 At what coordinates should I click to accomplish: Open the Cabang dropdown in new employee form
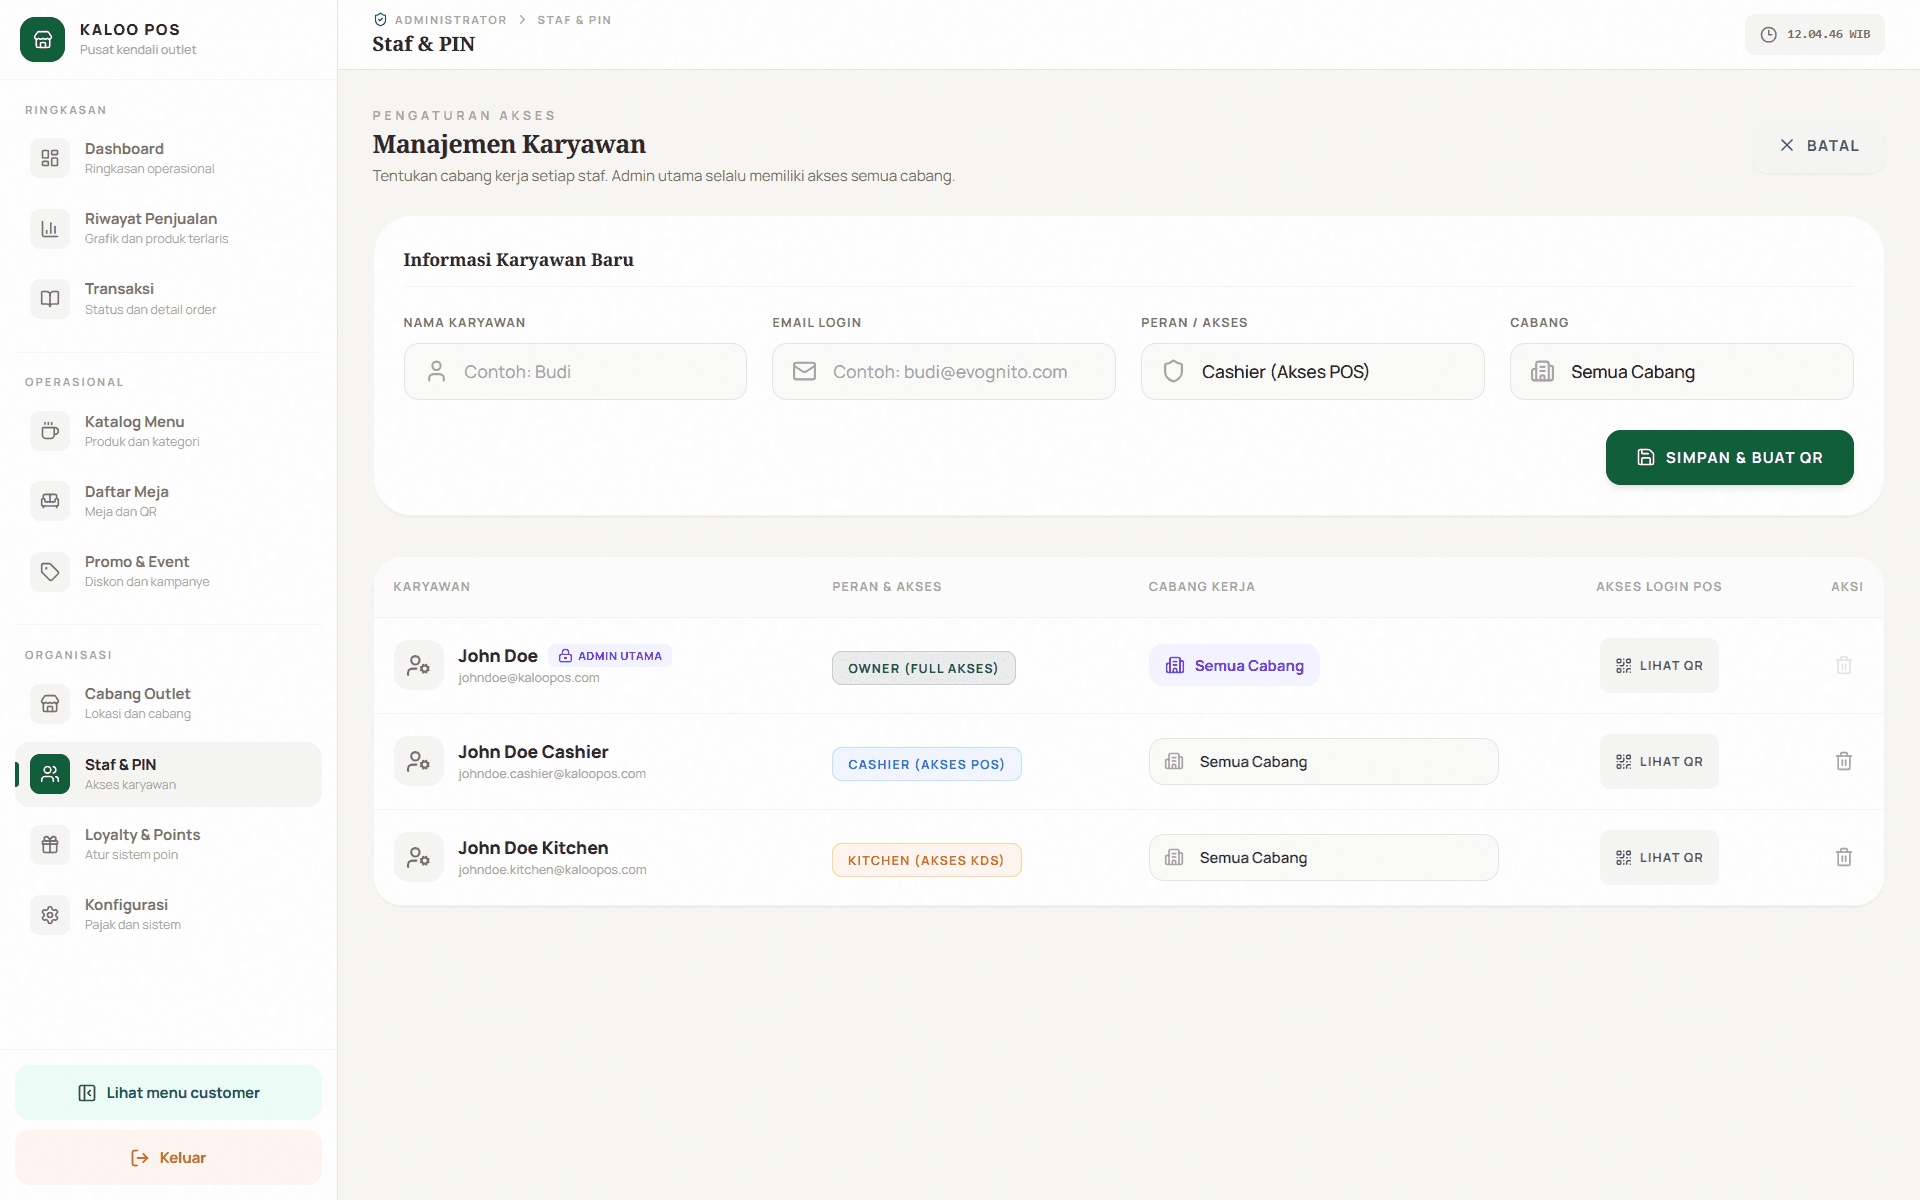pos(1681,372)
